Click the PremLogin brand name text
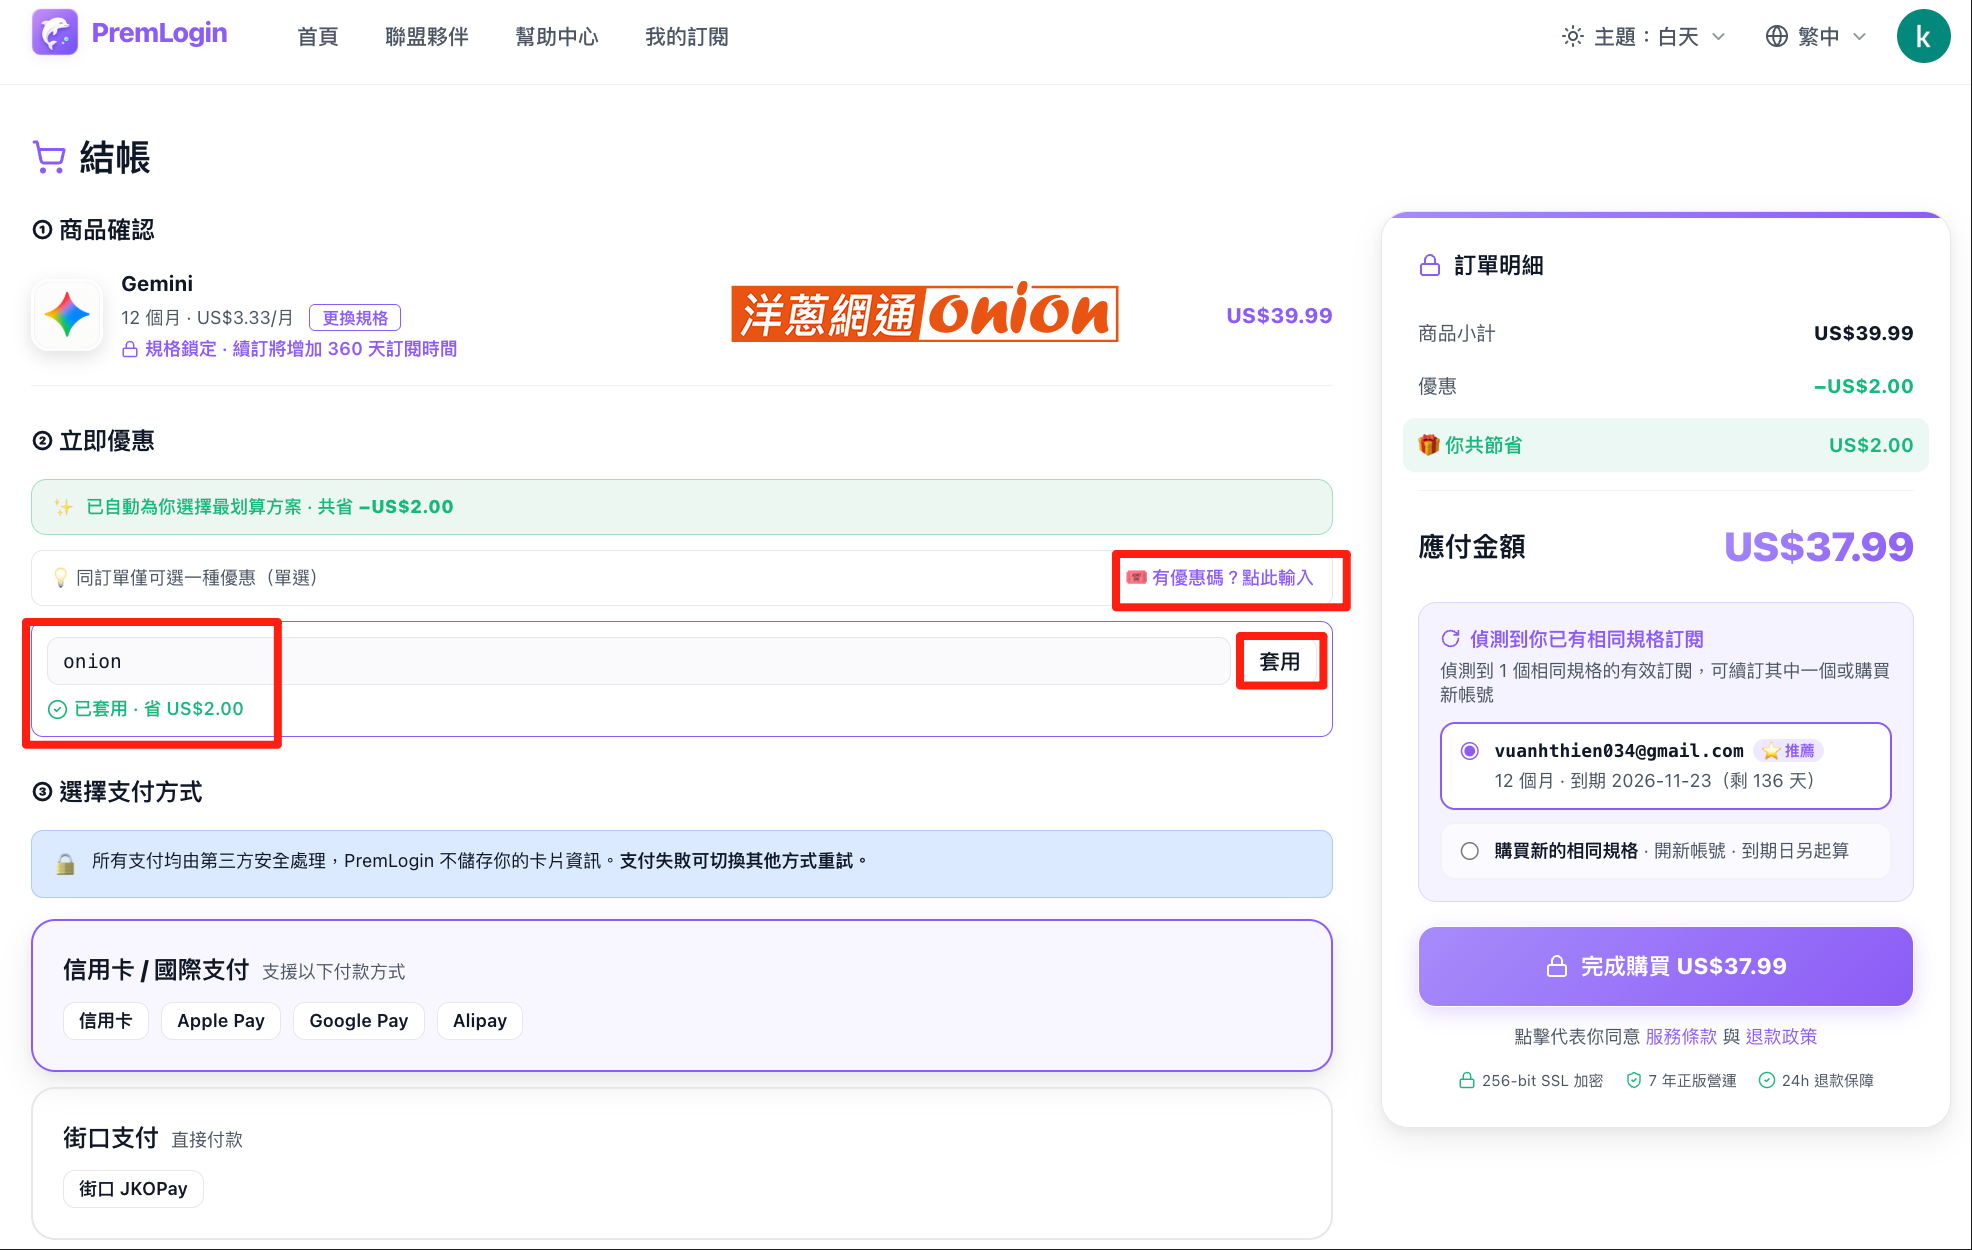This screenshot has width=1972, height=1250. click(x=159, y=33)
